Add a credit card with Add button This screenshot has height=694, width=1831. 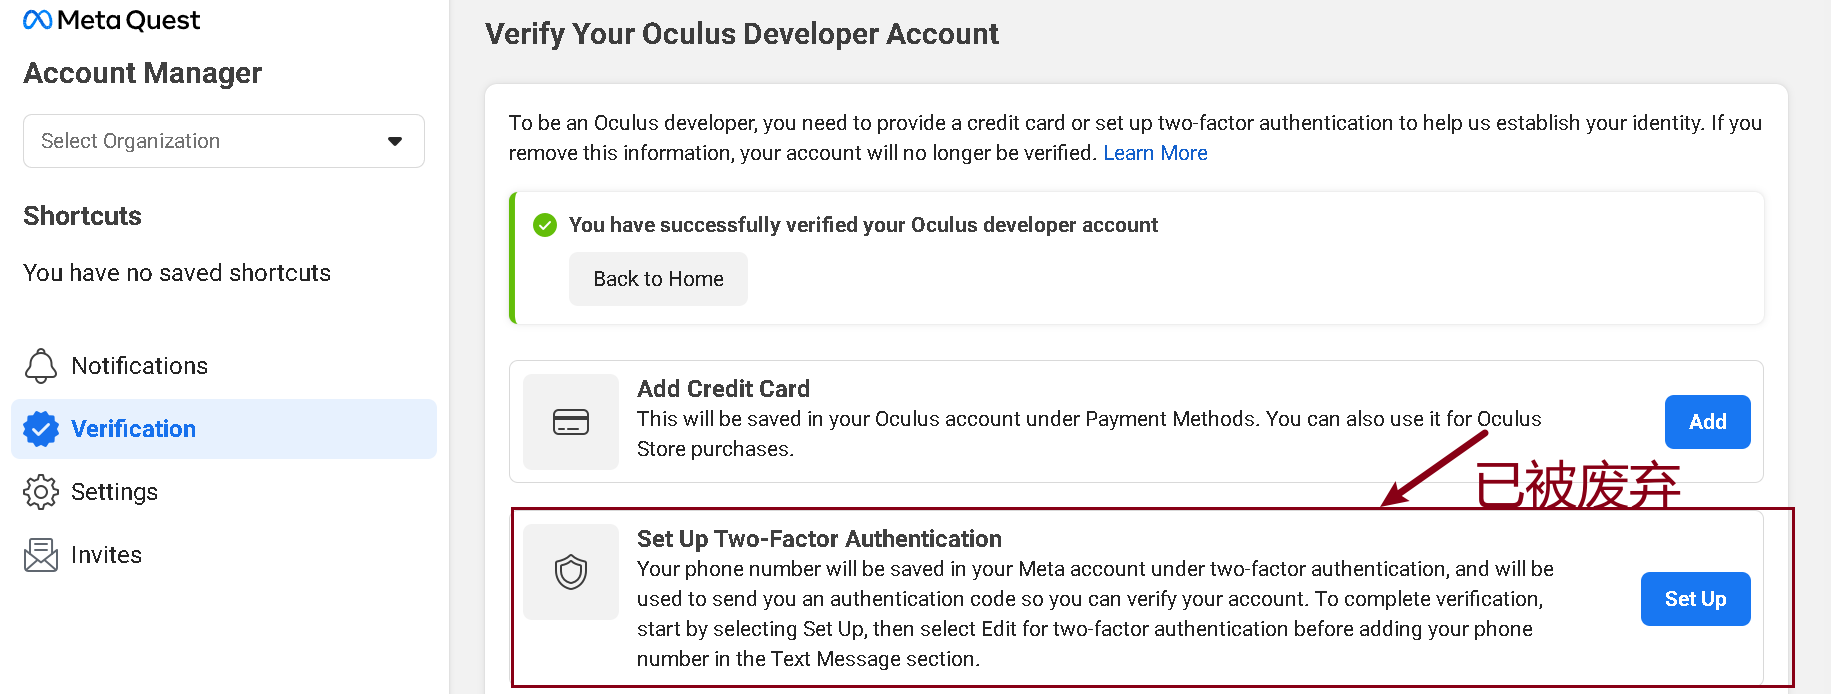coord(1708,422)
